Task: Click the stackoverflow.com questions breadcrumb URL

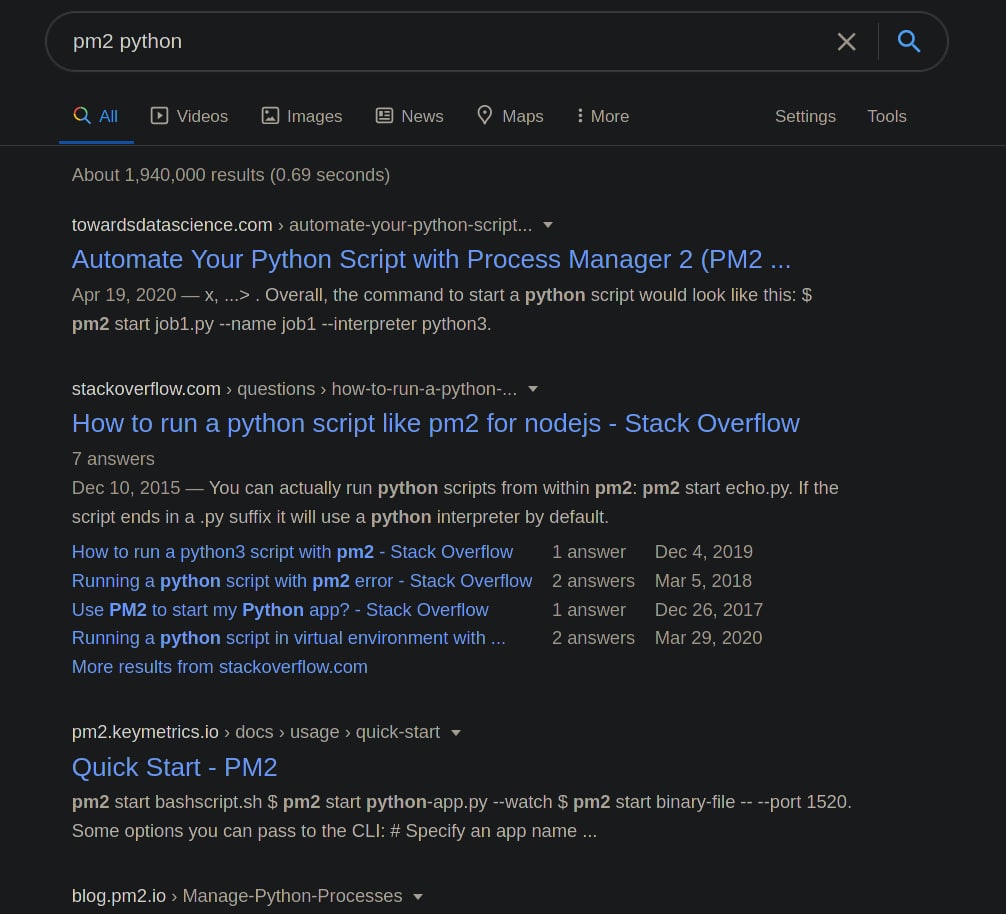Action: point(294,389)
